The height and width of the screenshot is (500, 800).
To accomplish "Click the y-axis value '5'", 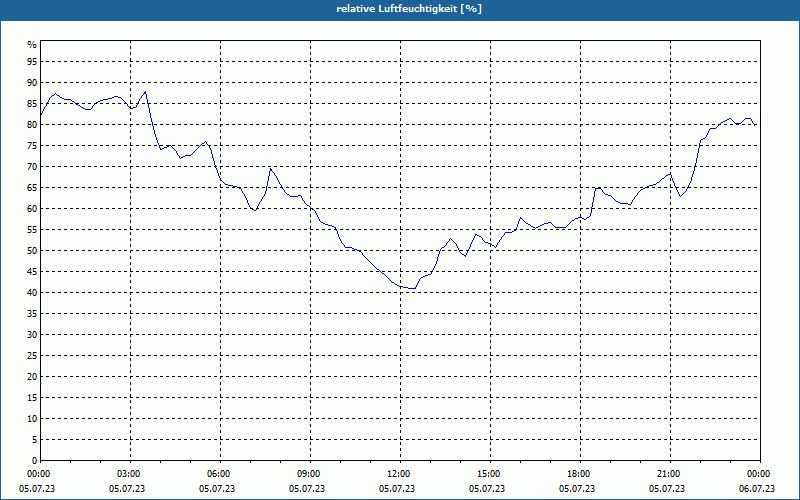I will pos(35,440).
